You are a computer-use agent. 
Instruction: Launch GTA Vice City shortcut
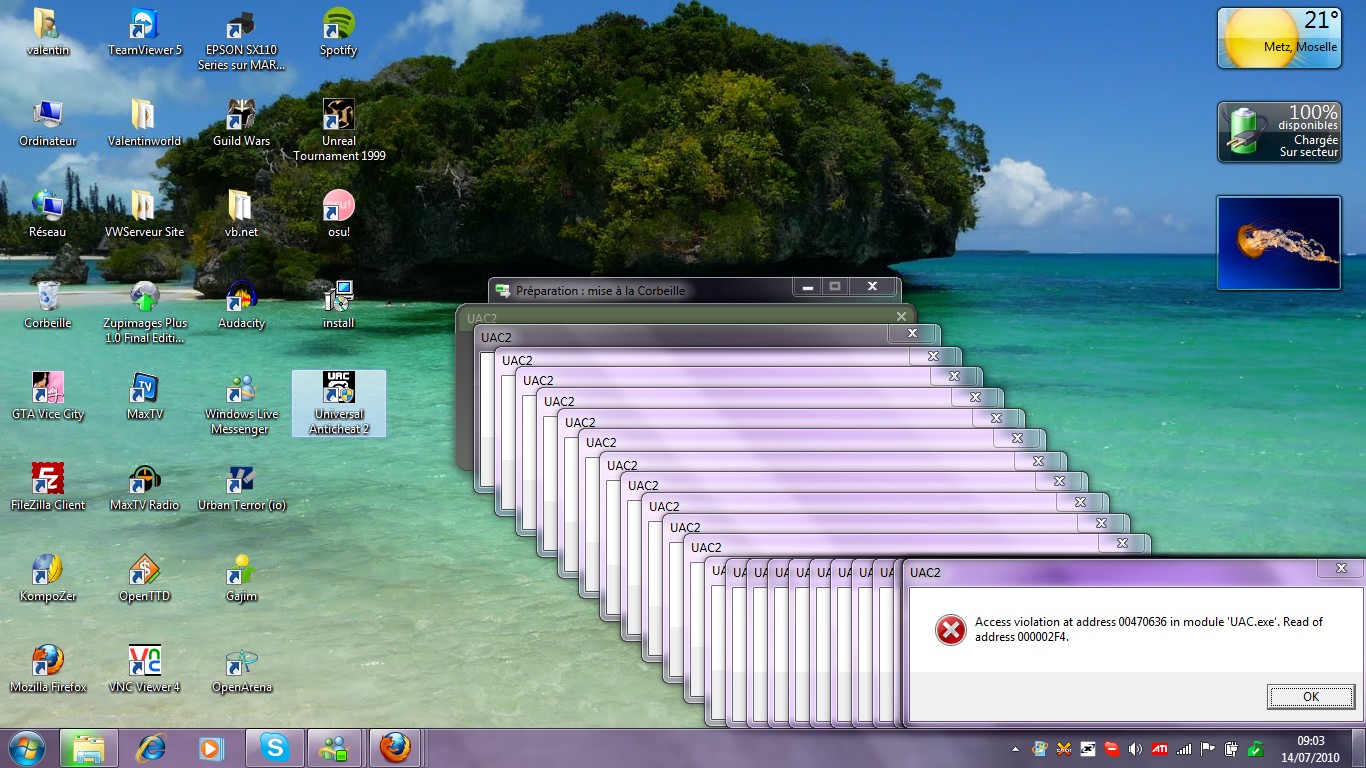click(x=47, y=396)
